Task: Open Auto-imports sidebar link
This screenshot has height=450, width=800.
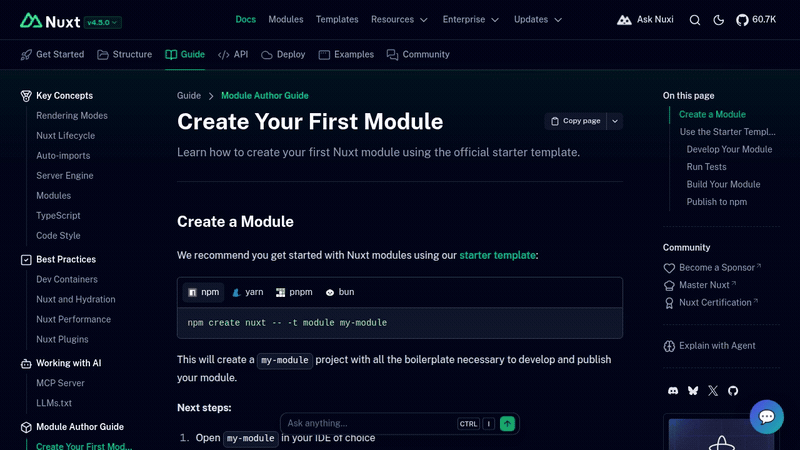Action: 63,156
